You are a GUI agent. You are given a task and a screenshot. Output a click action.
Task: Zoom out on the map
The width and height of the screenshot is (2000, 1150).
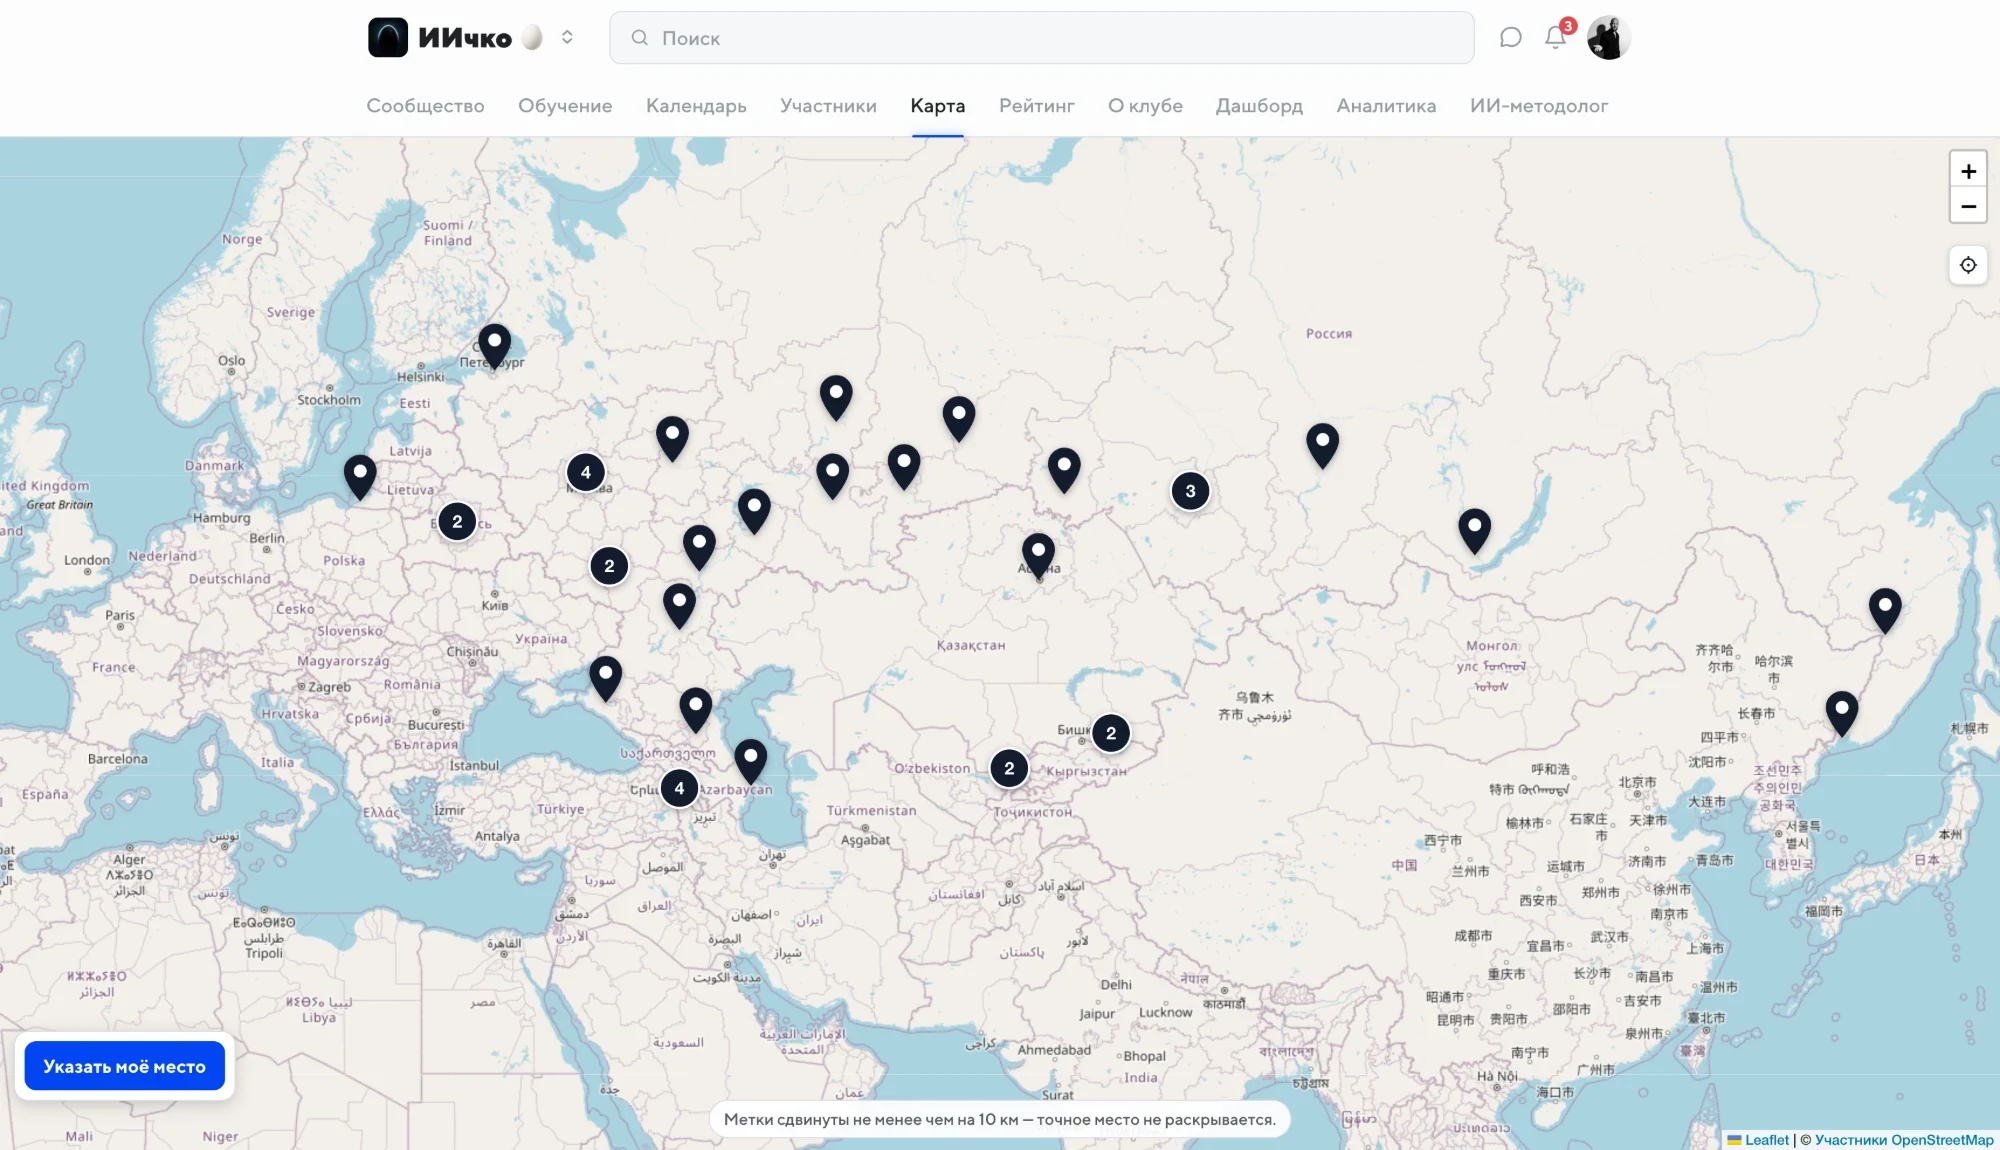point(1968,206)
